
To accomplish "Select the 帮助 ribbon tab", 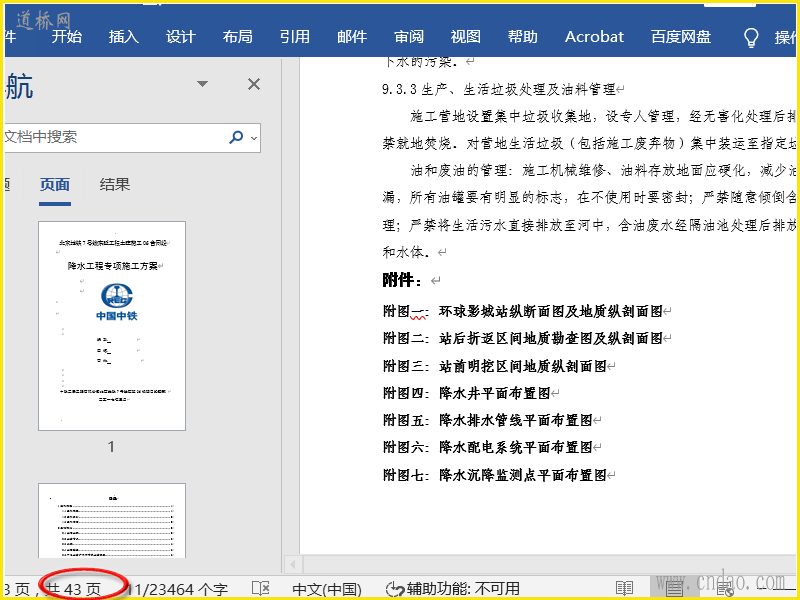I will 522,37.
